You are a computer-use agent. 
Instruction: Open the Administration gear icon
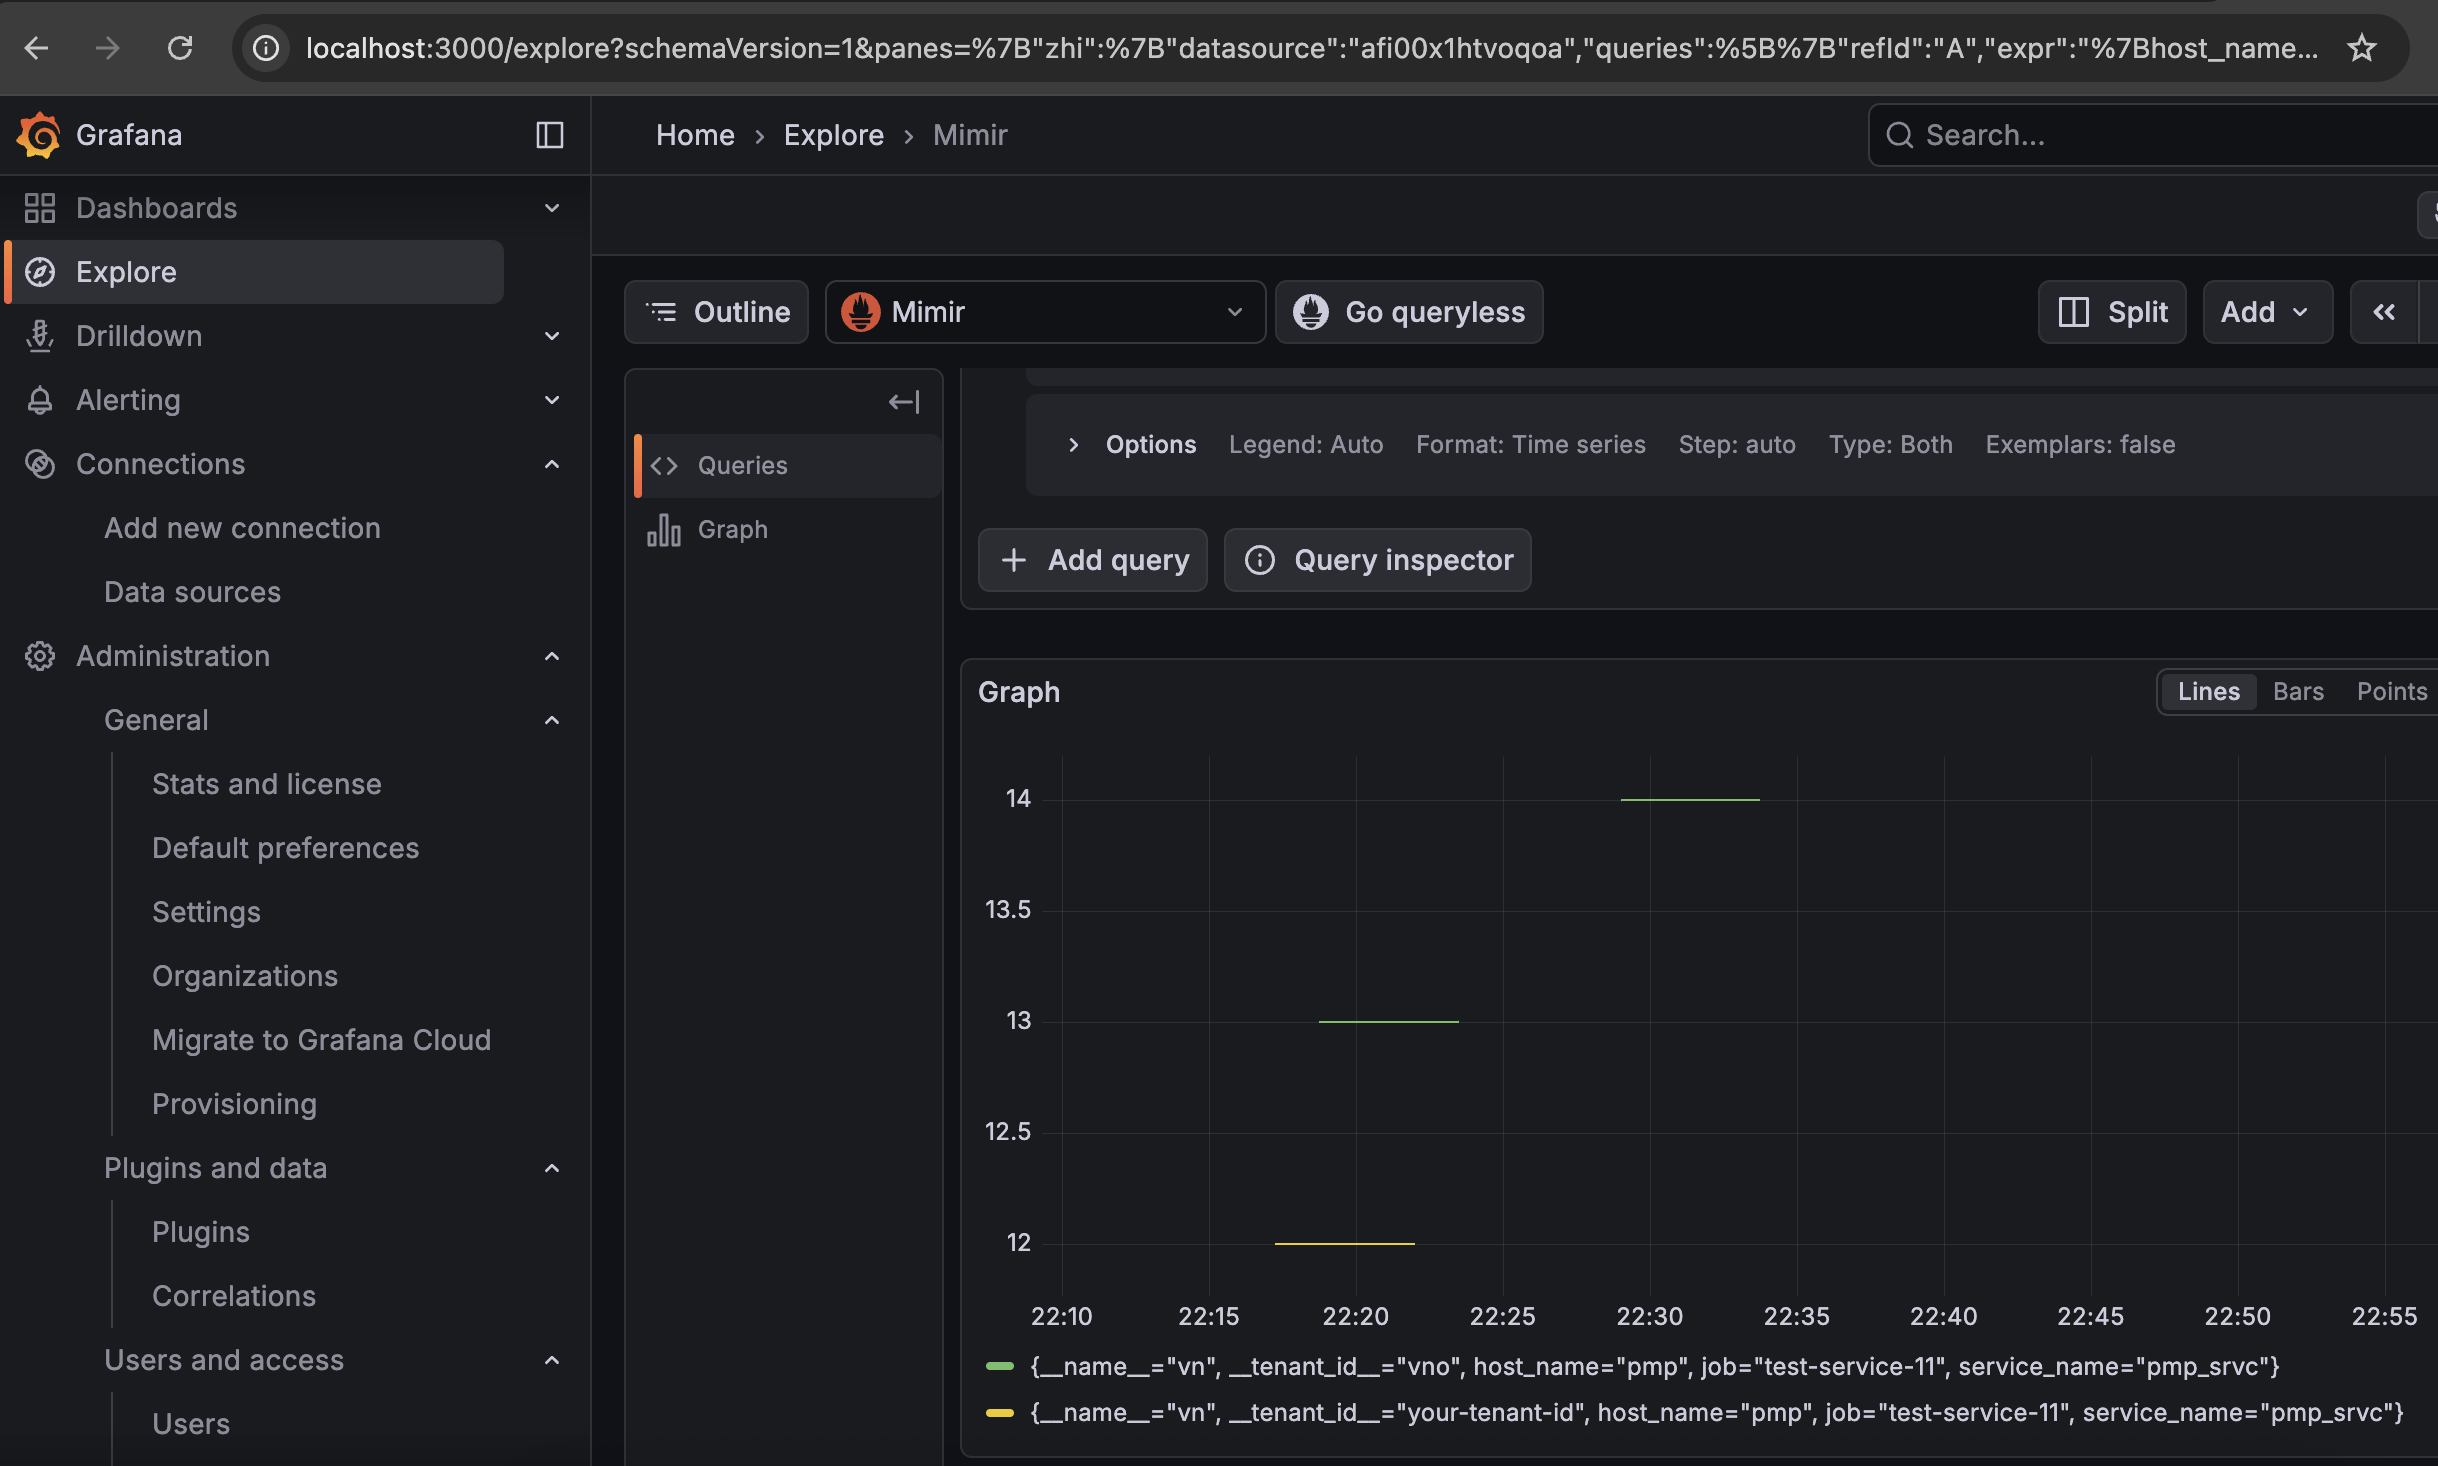pyautogui.click(x=40, y=655)
